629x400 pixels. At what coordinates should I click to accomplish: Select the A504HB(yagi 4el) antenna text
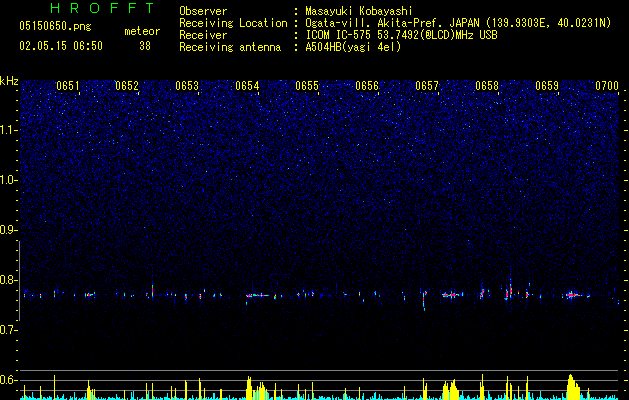(x=353, y=47)
